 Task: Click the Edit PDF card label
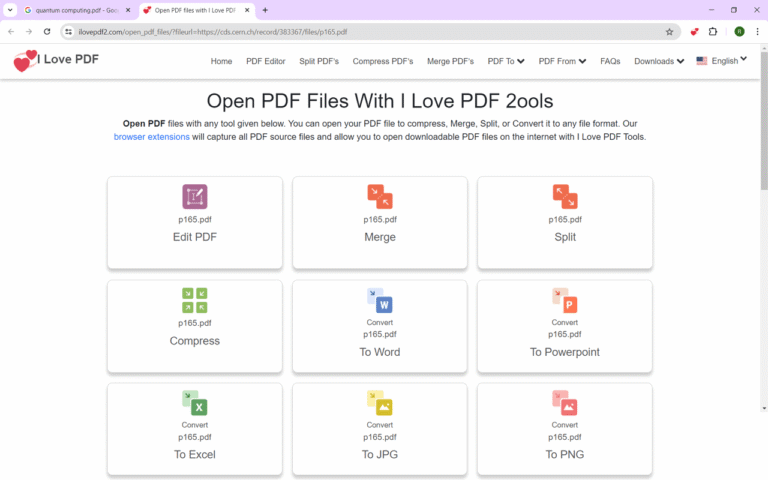[194, 237]
